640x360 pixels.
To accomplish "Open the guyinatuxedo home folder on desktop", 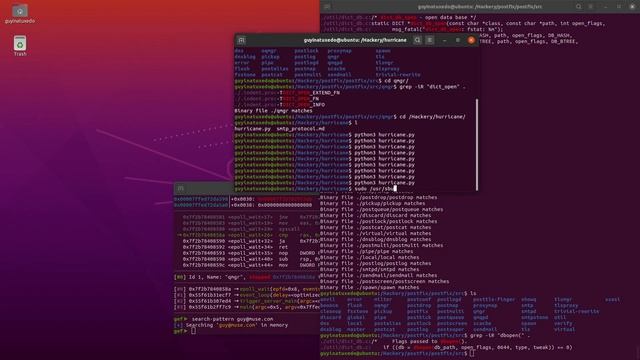I will [20, 13].
